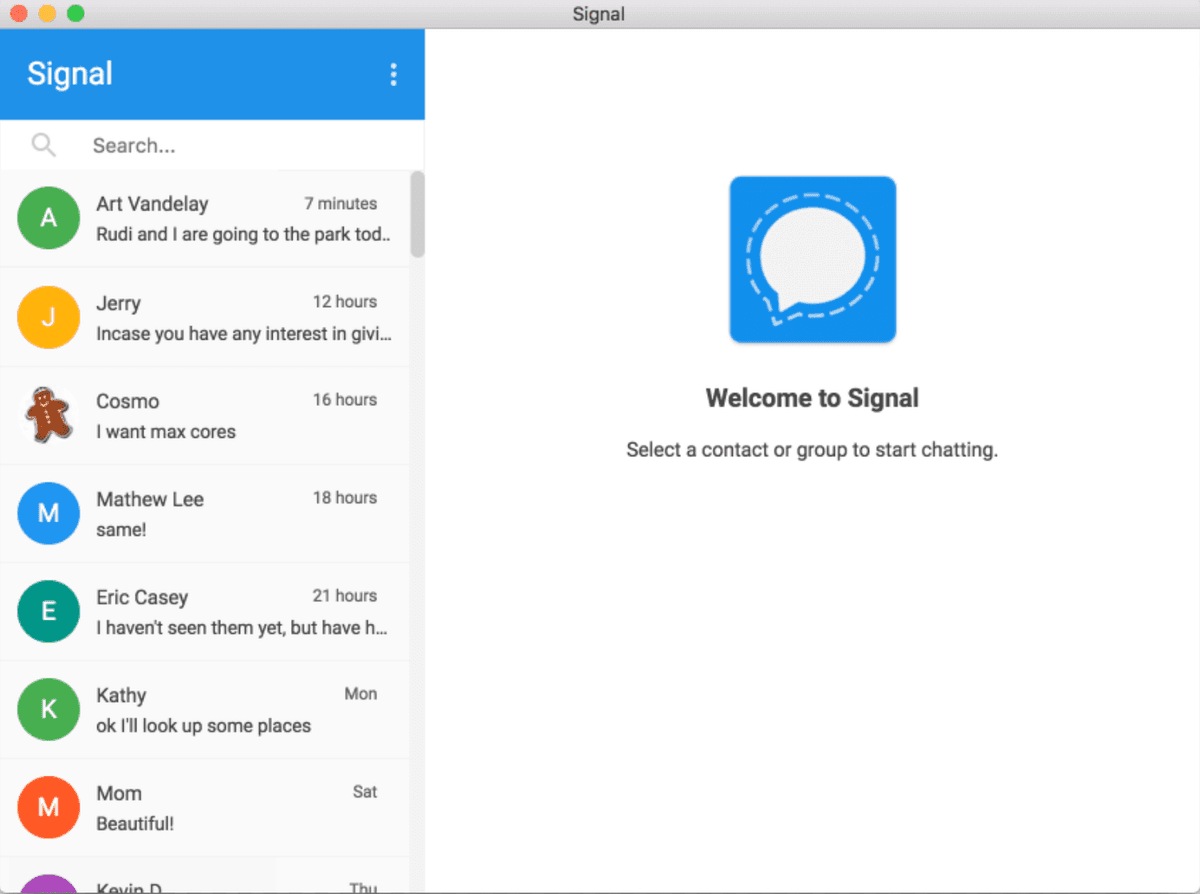Click into the Search input field
The width and height of the screenshot is (1200, 894).
coord(240,145)
